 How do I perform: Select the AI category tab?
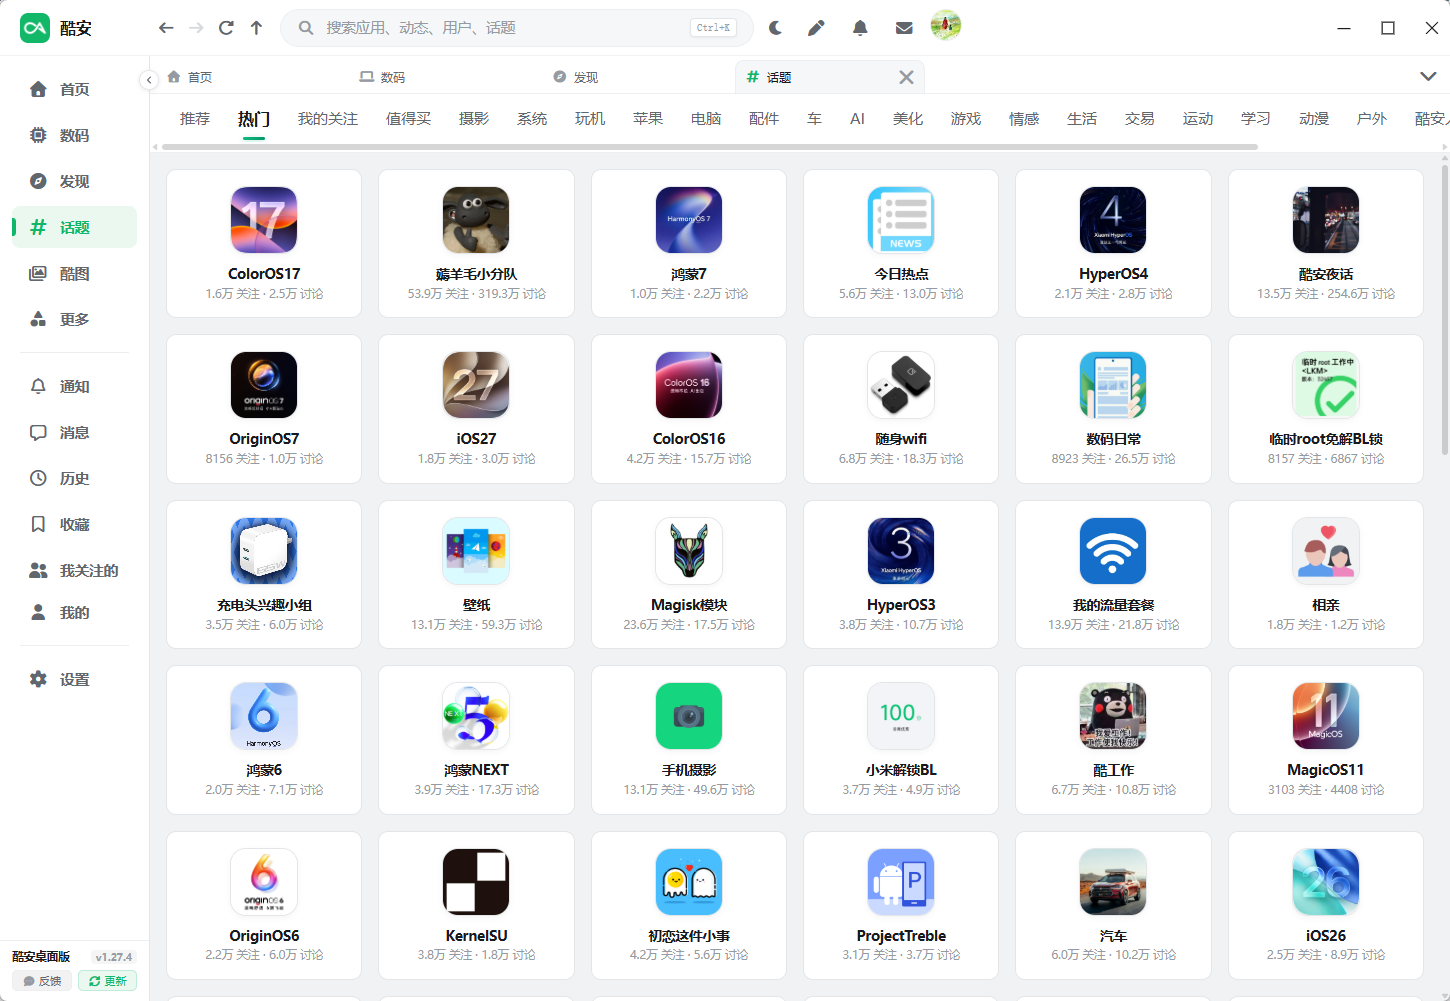pos(857,119)
